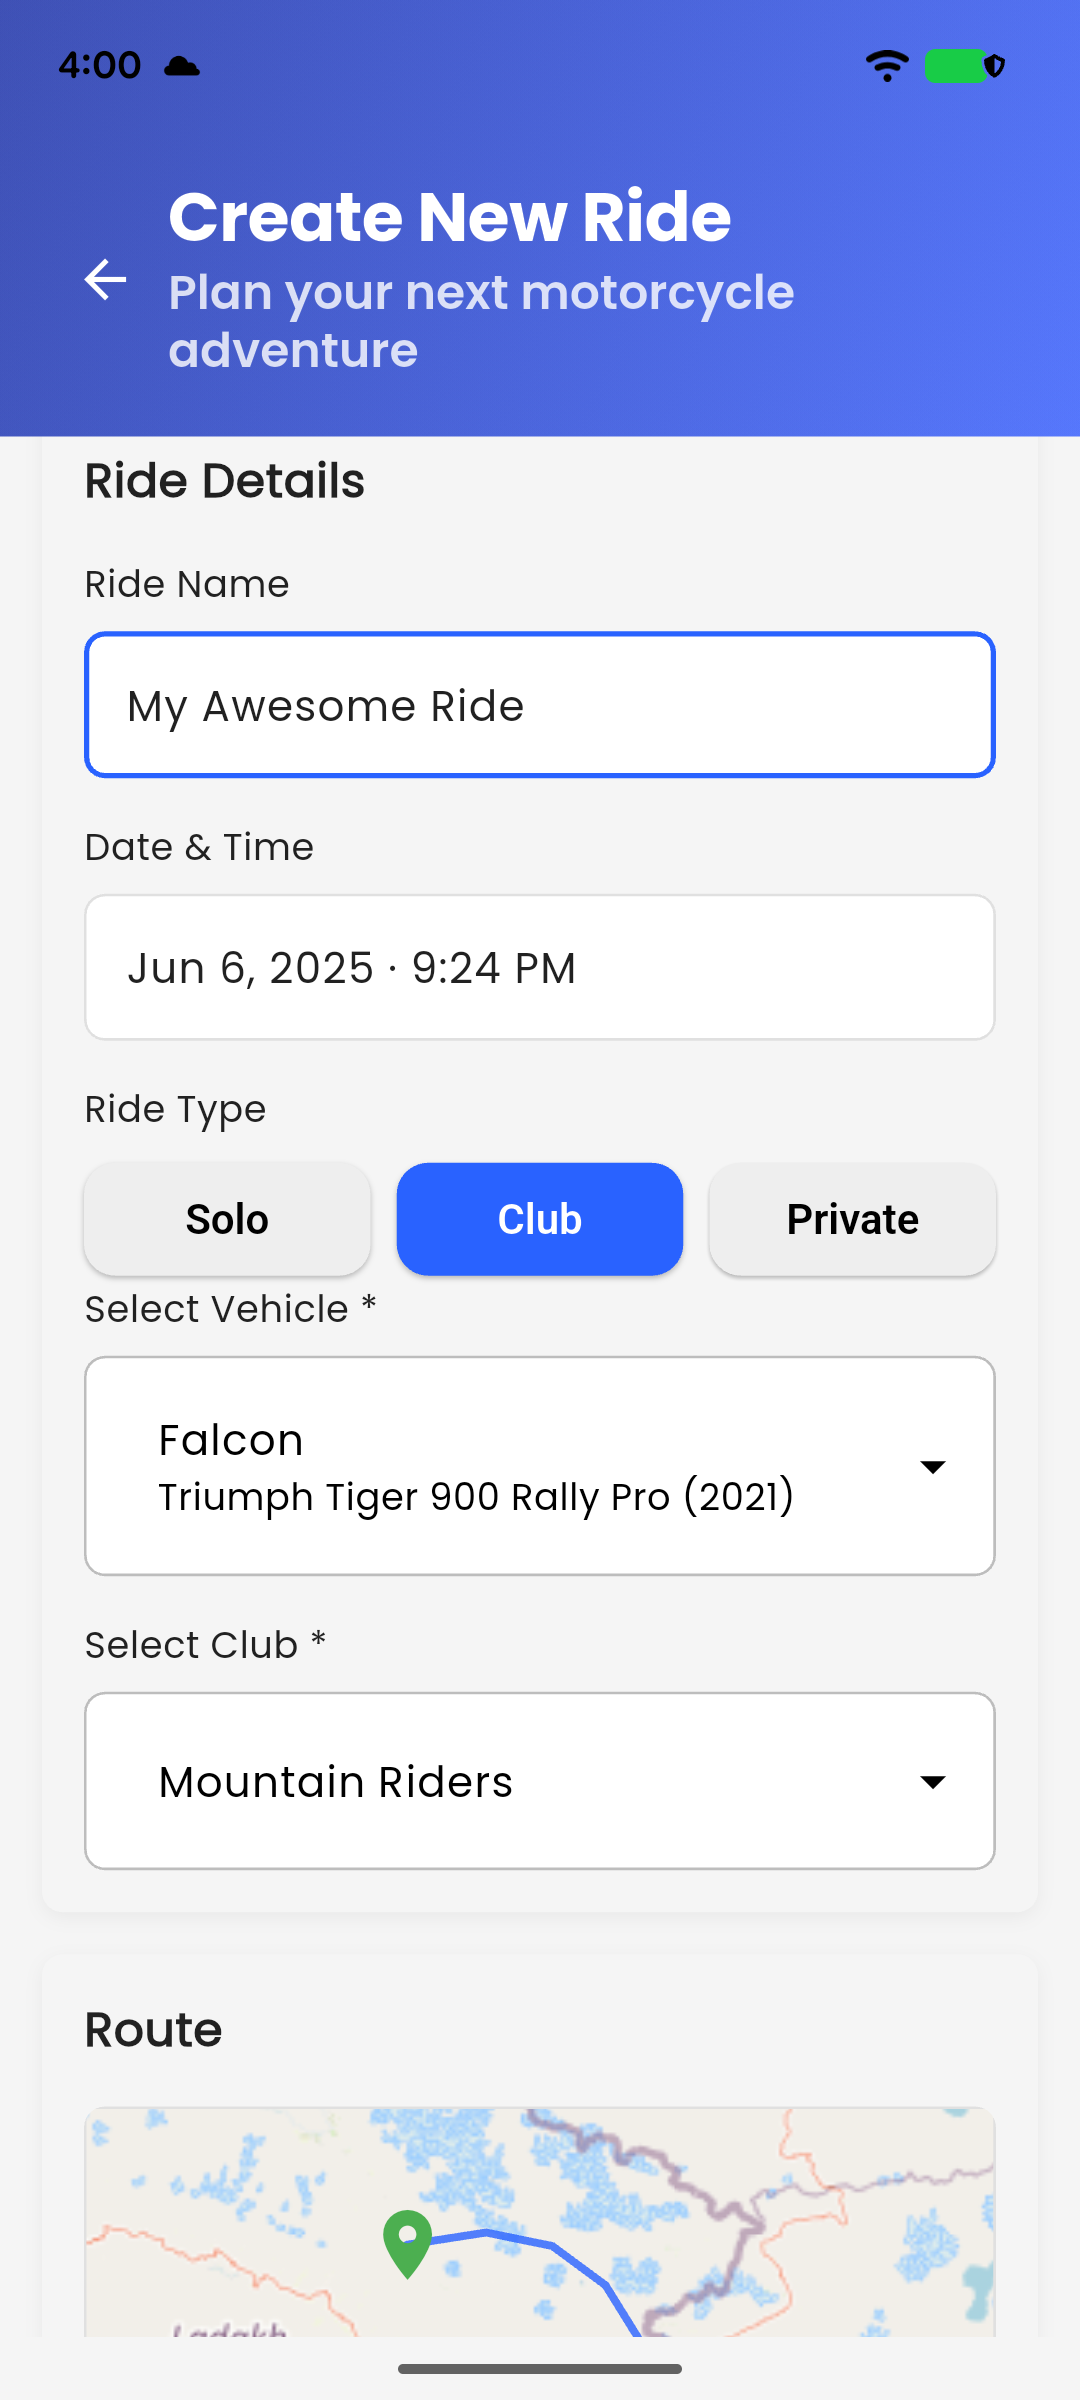Image resolution: width=1080 pixels, height=2400 pixels.
Task: Tap the back arrow icon
Action: (x=105, y=279)
